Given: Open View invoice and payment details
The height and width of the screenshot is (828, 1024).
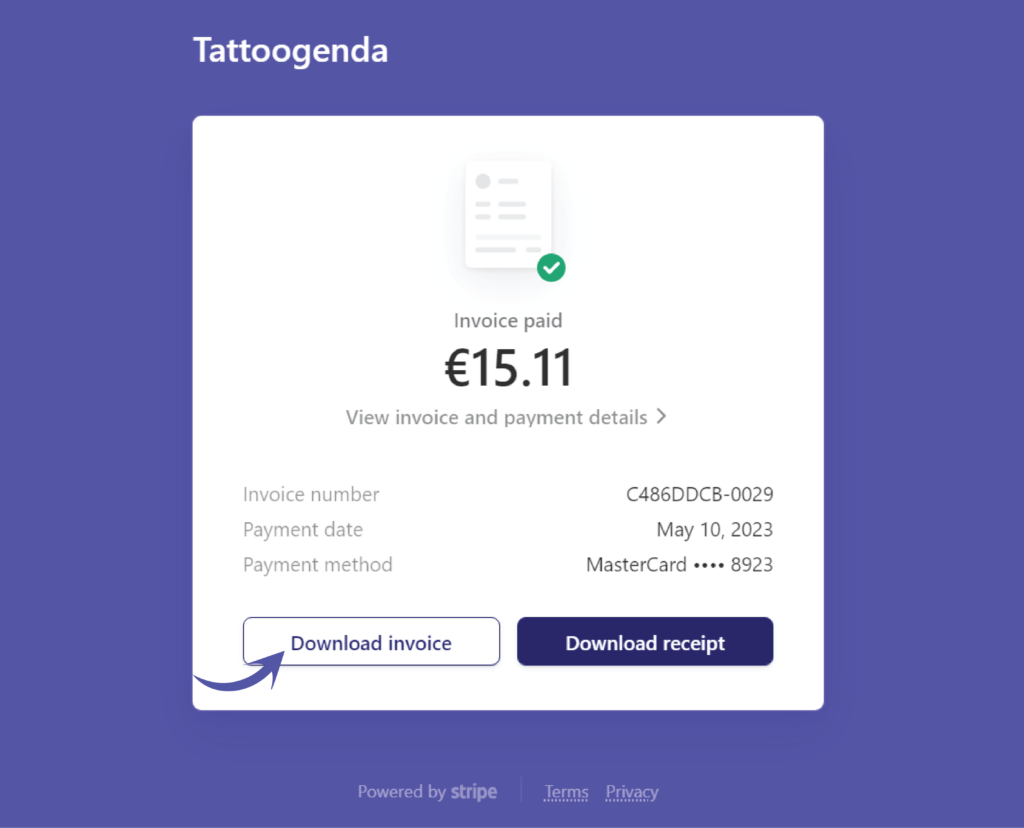Looking at the screenshot, I should tap(496, 417).
